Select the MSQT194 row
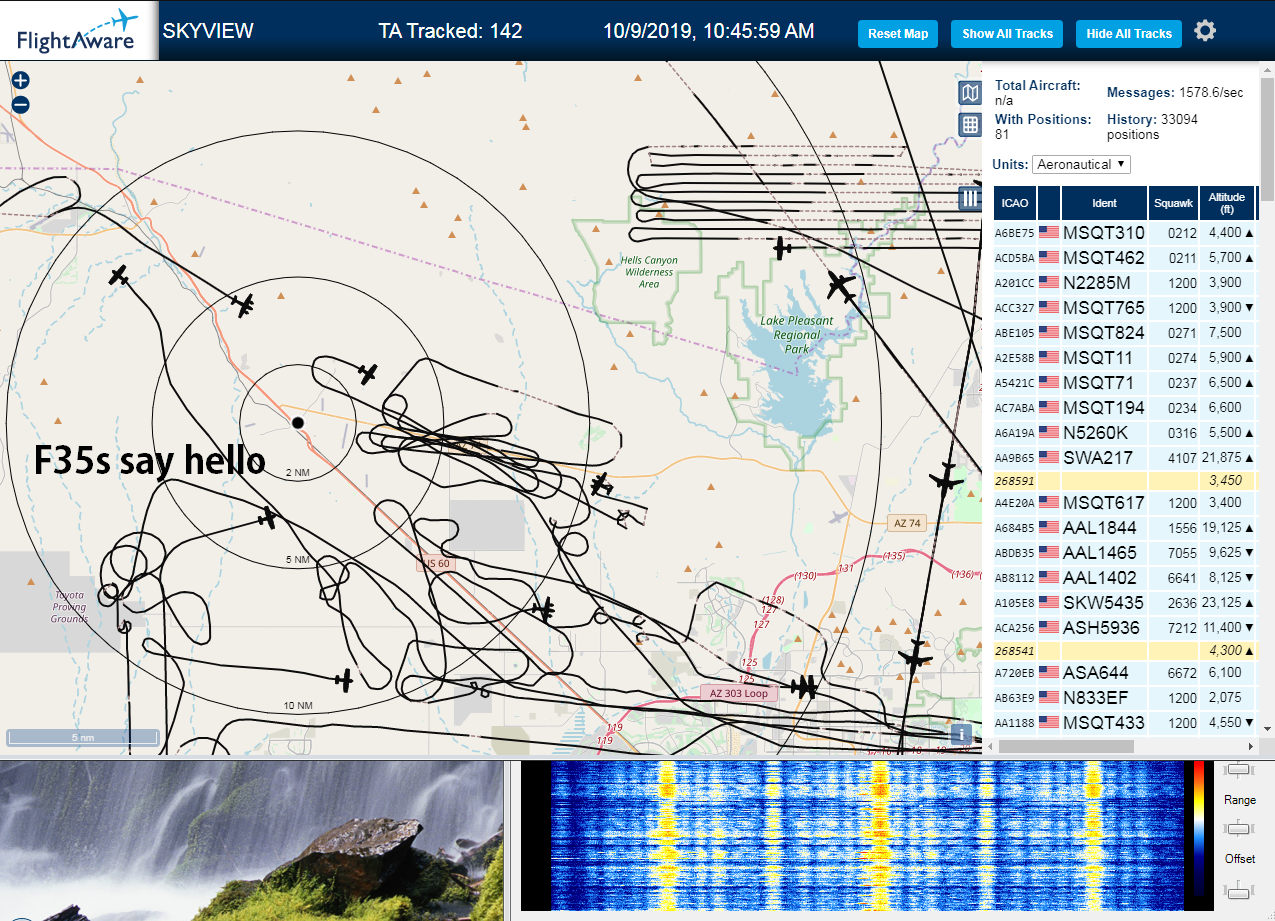The height and width of the screenshot is (921, 1275). [1124, 407]
